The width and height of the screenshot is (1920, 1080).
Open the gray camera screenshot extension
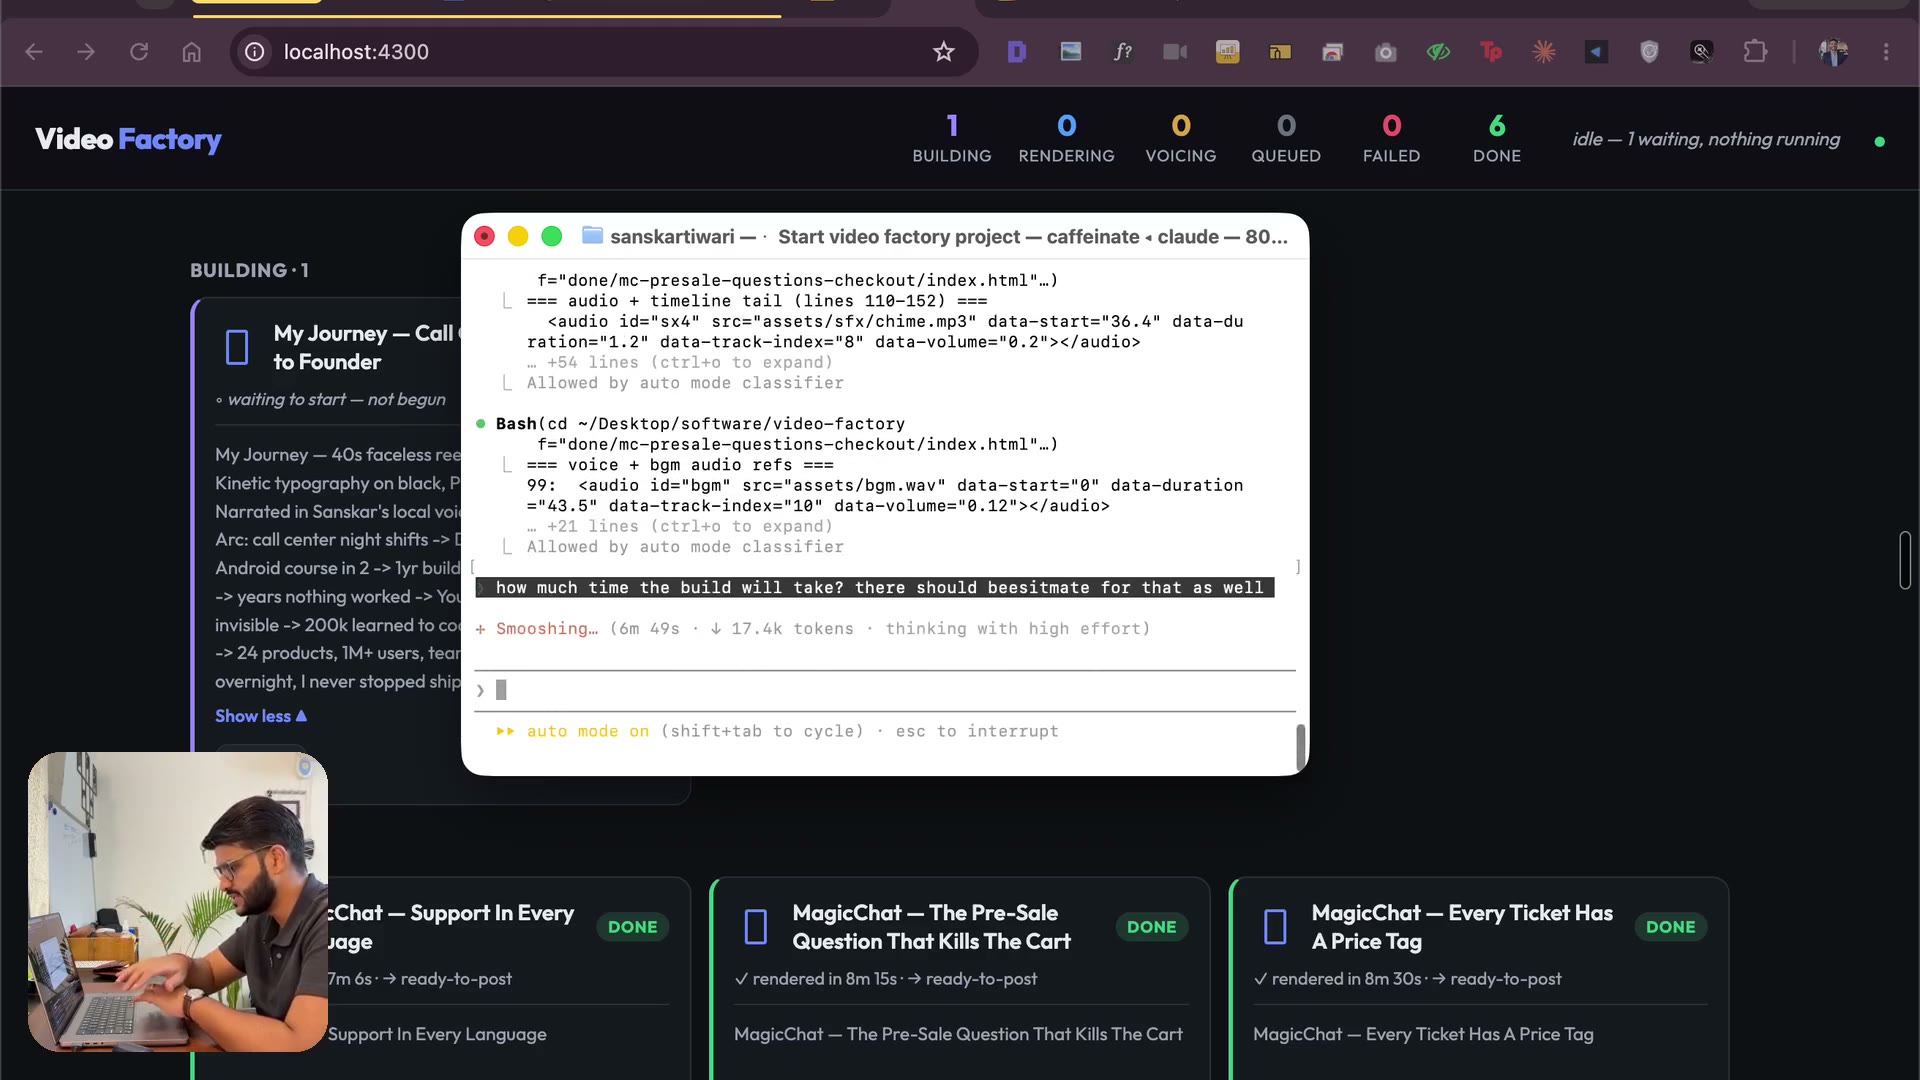[1385, 52]
